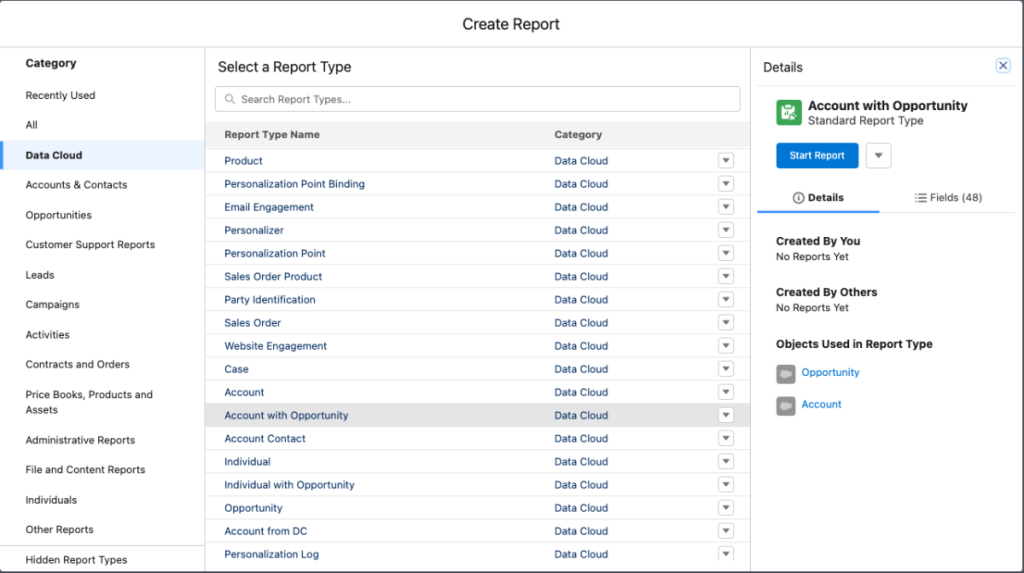Screen dimensions: 1024x573
Task: Click the Report Type Name column header
Action: (272, 135)
